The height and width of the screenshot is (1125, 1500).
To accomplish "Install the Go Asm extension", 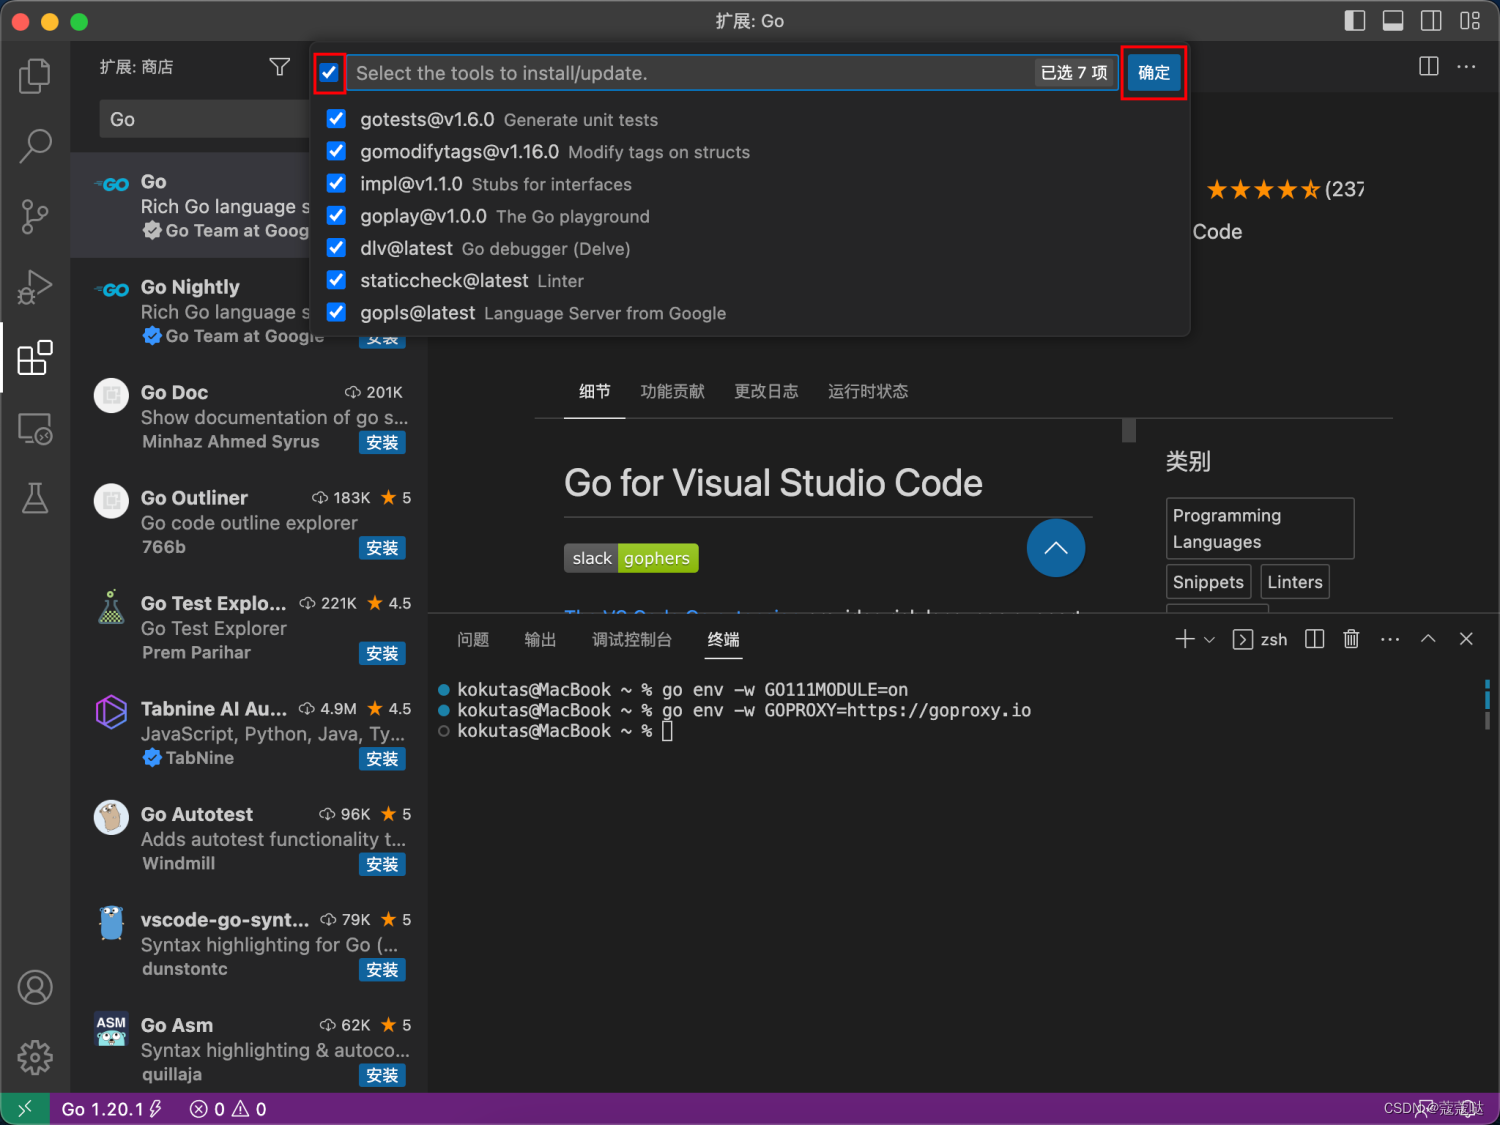I will tap(382, 1075).
